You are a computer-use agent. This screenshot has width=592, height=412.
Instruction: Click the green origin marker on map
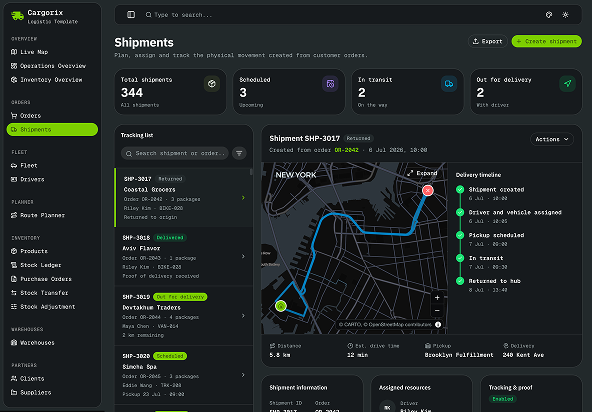point(281,306)
